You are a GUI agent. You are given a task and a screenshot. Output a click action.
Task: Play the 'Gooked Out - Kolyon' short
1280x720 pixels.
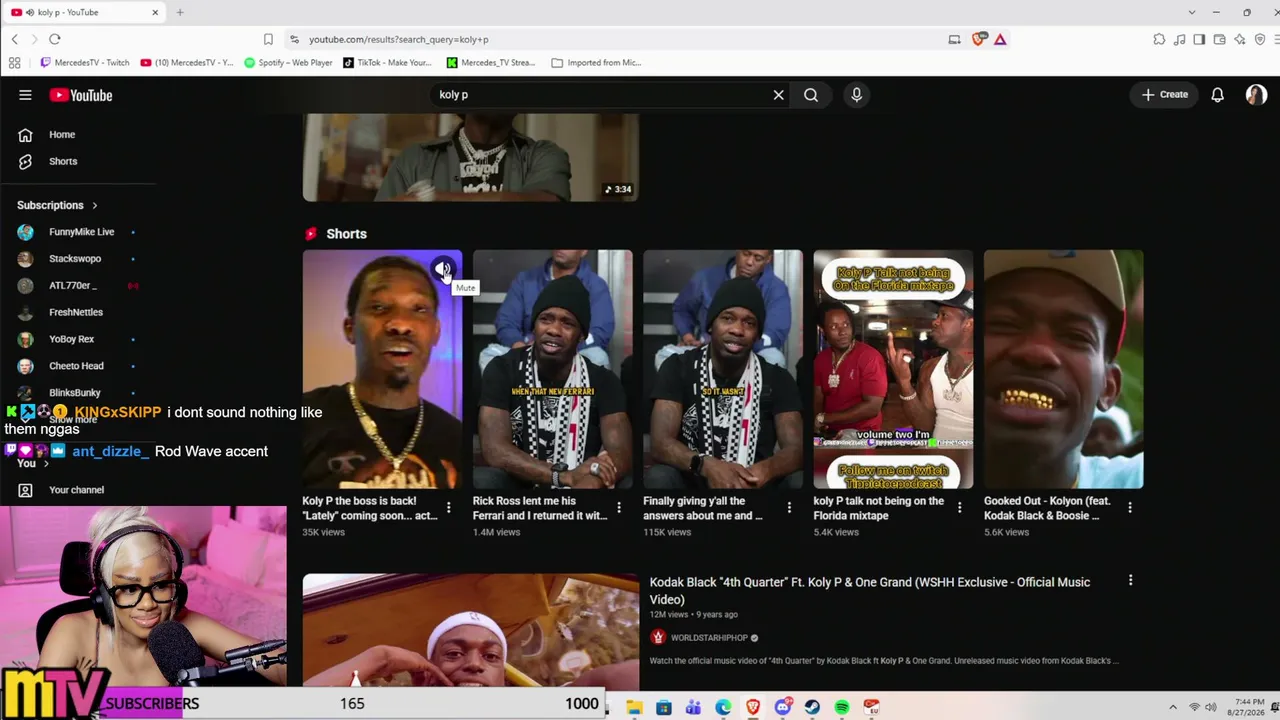(1063, 369)
